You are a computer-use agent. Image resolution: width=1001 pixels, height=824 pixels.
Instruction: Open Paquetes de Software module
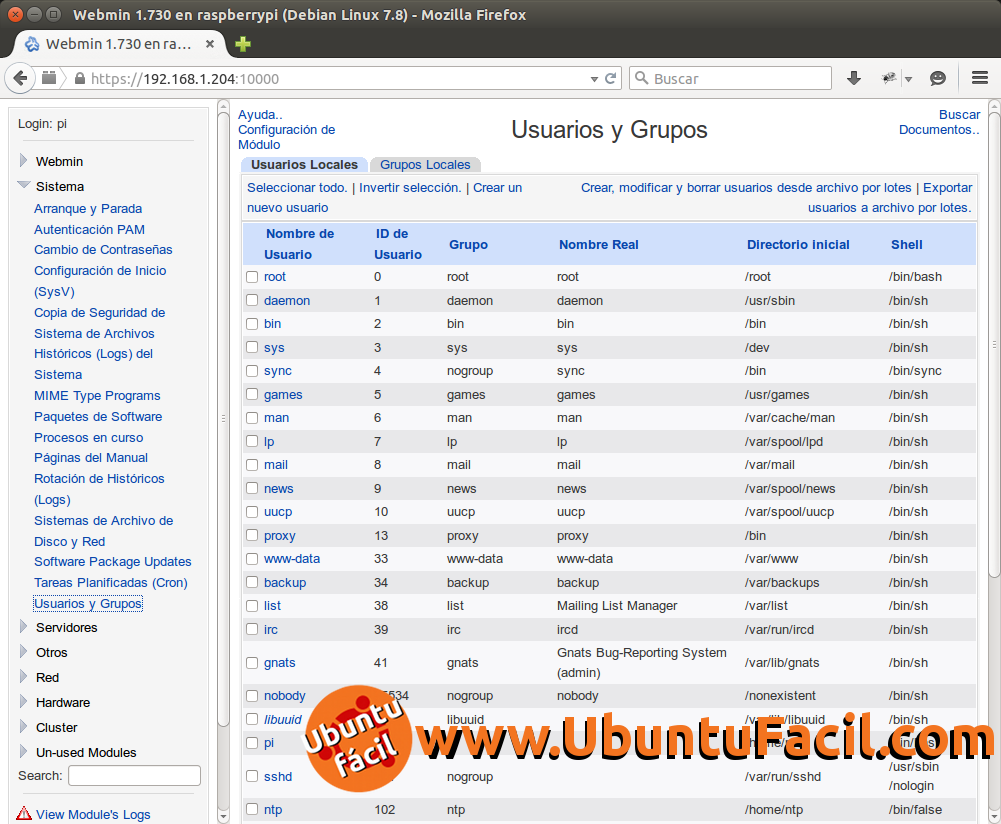pos(98,416)
